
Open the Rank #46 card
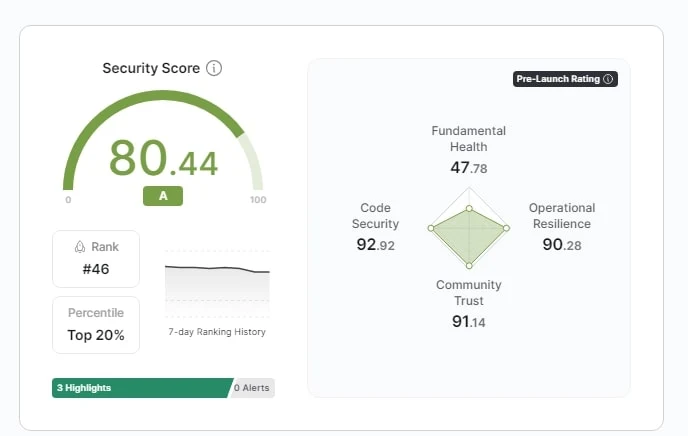(96, 259)
